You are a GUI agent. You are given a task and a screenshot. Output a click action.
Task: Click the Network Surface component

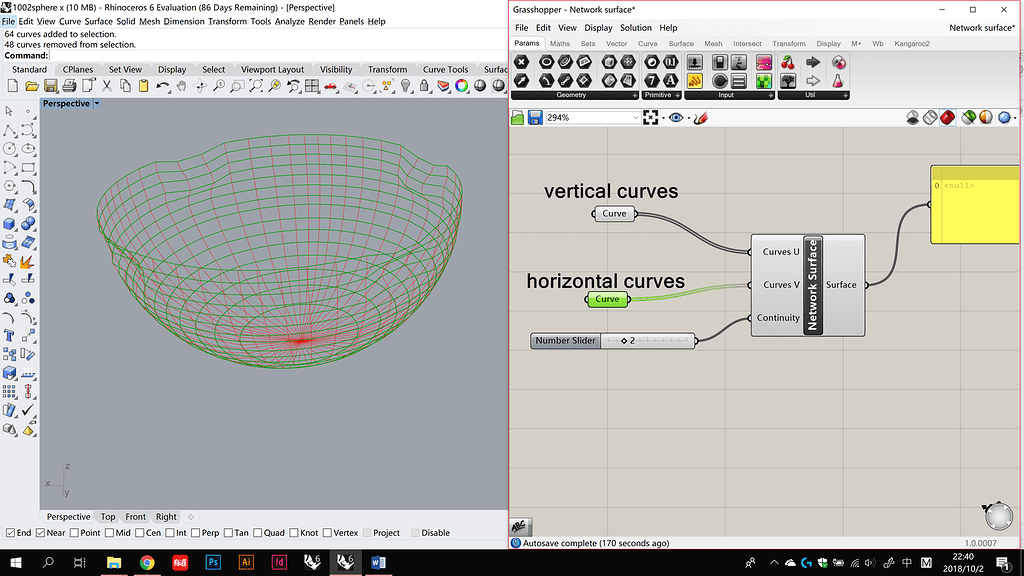[812, 285]
